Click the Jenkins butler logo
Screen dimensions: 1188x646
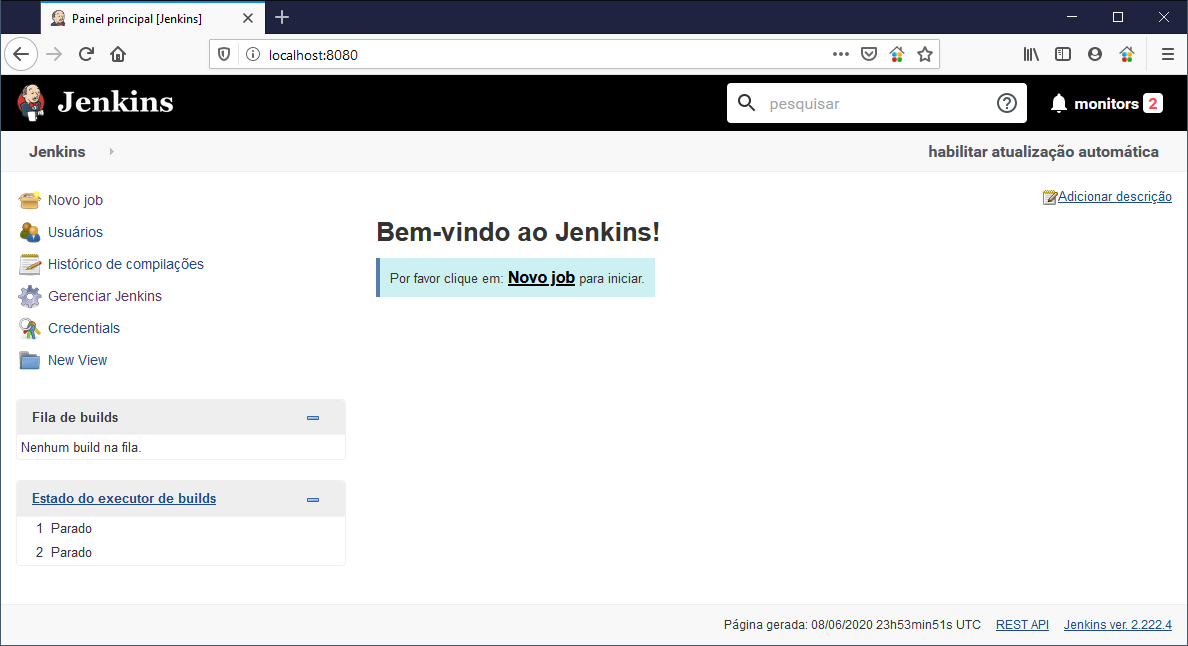31,103
